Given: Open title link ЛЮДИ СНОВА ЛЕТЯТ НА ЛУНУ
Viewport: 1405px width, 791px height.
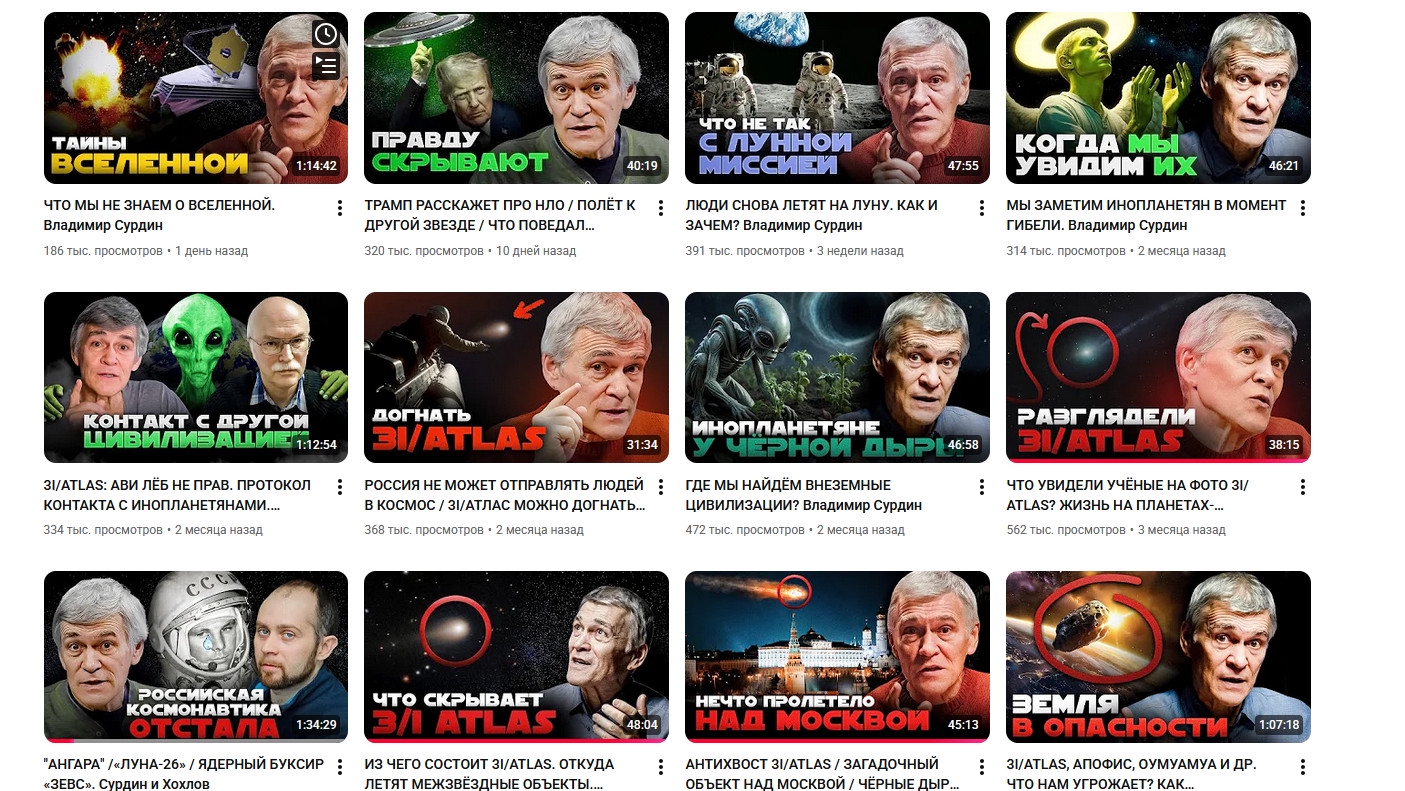Looking at the screenshot, I should tap(811, 215).
